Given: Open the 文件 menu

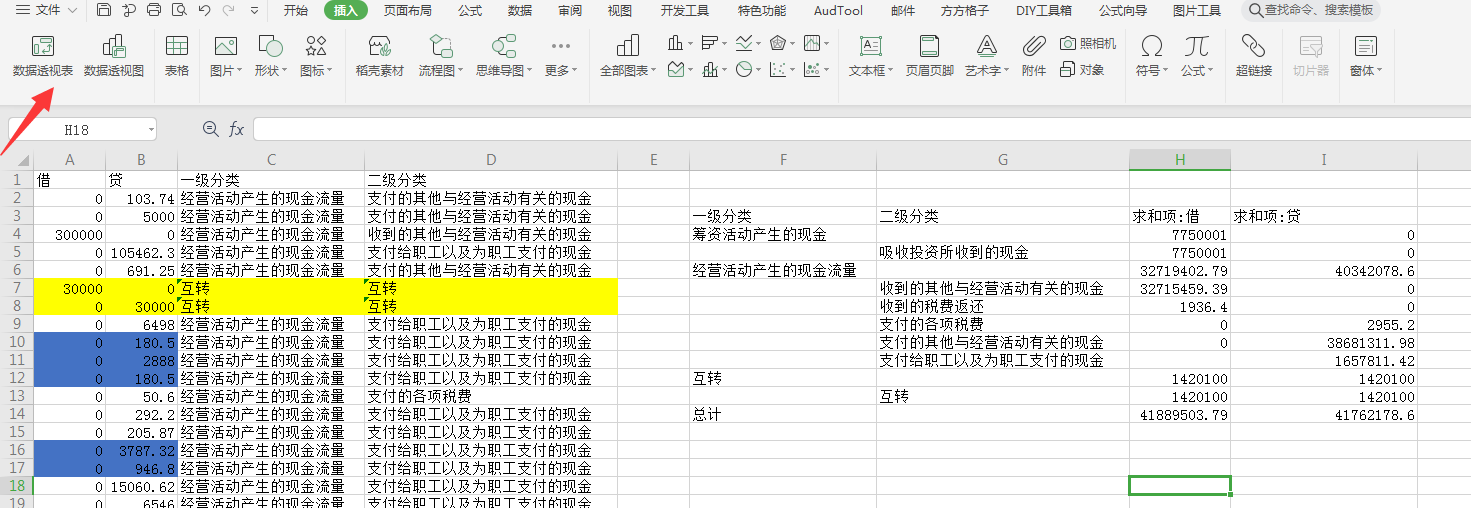Looking at the screenshot, I should 38,11.
